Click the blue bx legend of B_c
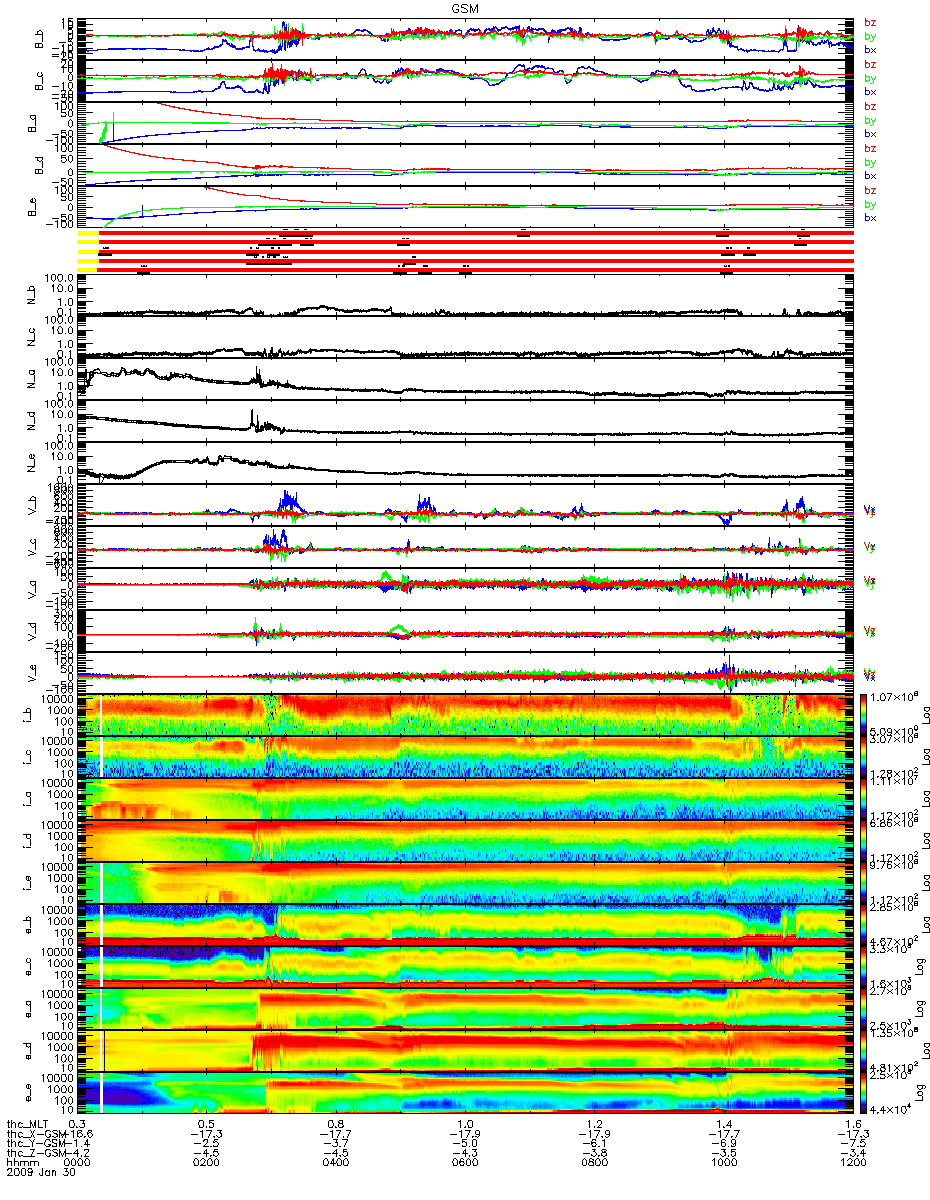The width and height of the screenshot is (930, 1200). [870, 91]
